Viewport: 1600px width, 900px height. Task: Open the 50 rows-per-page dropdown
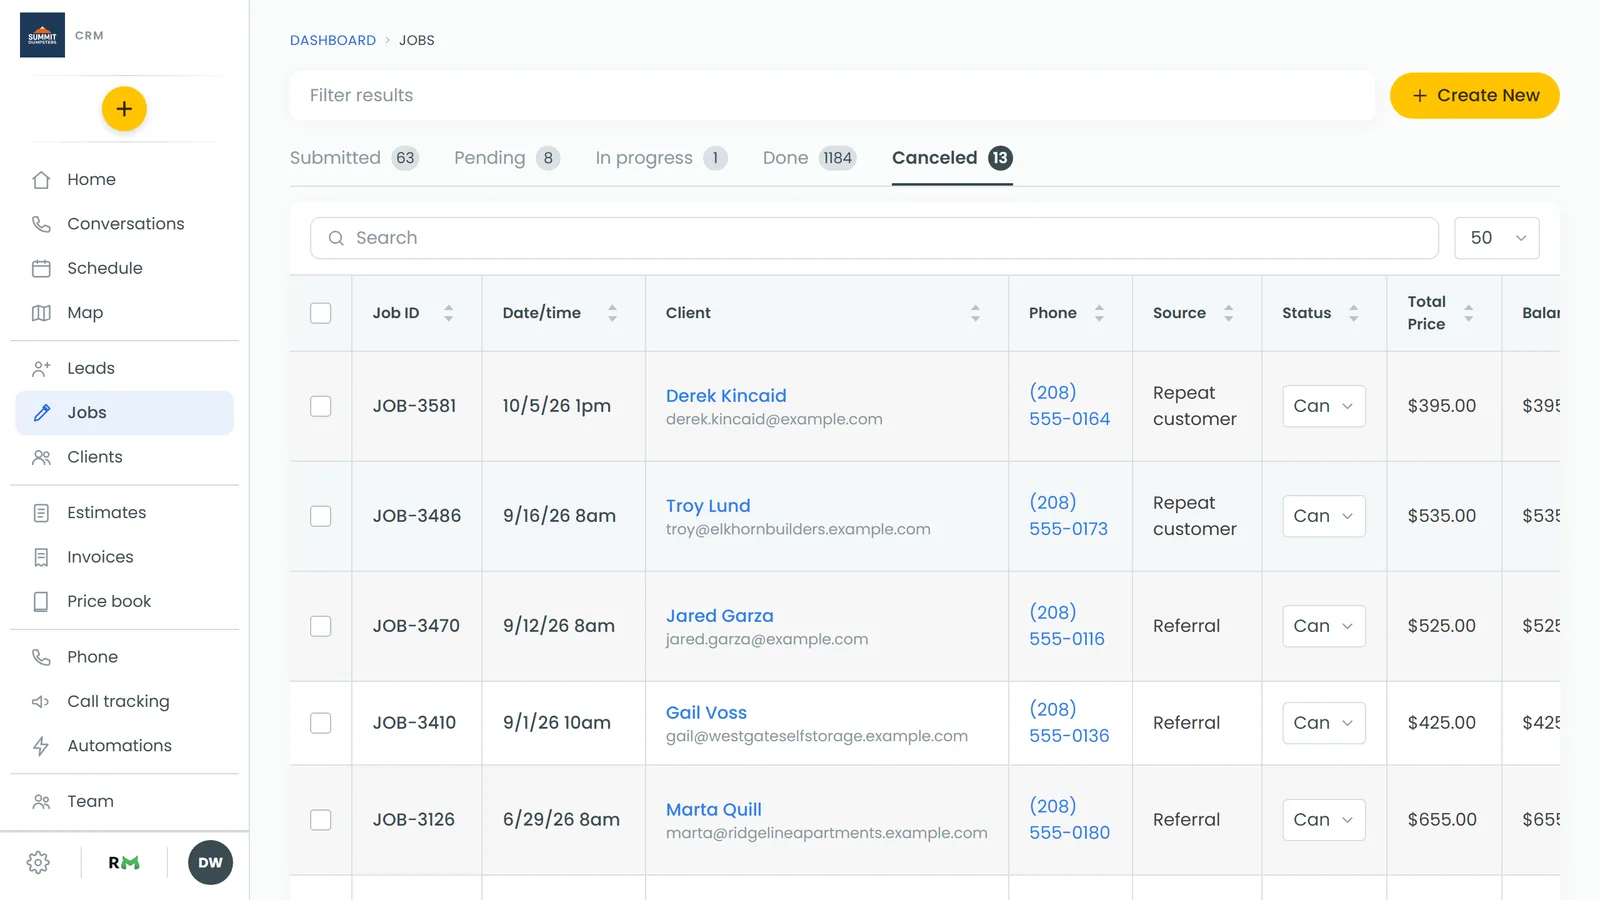pos(1497,238)
